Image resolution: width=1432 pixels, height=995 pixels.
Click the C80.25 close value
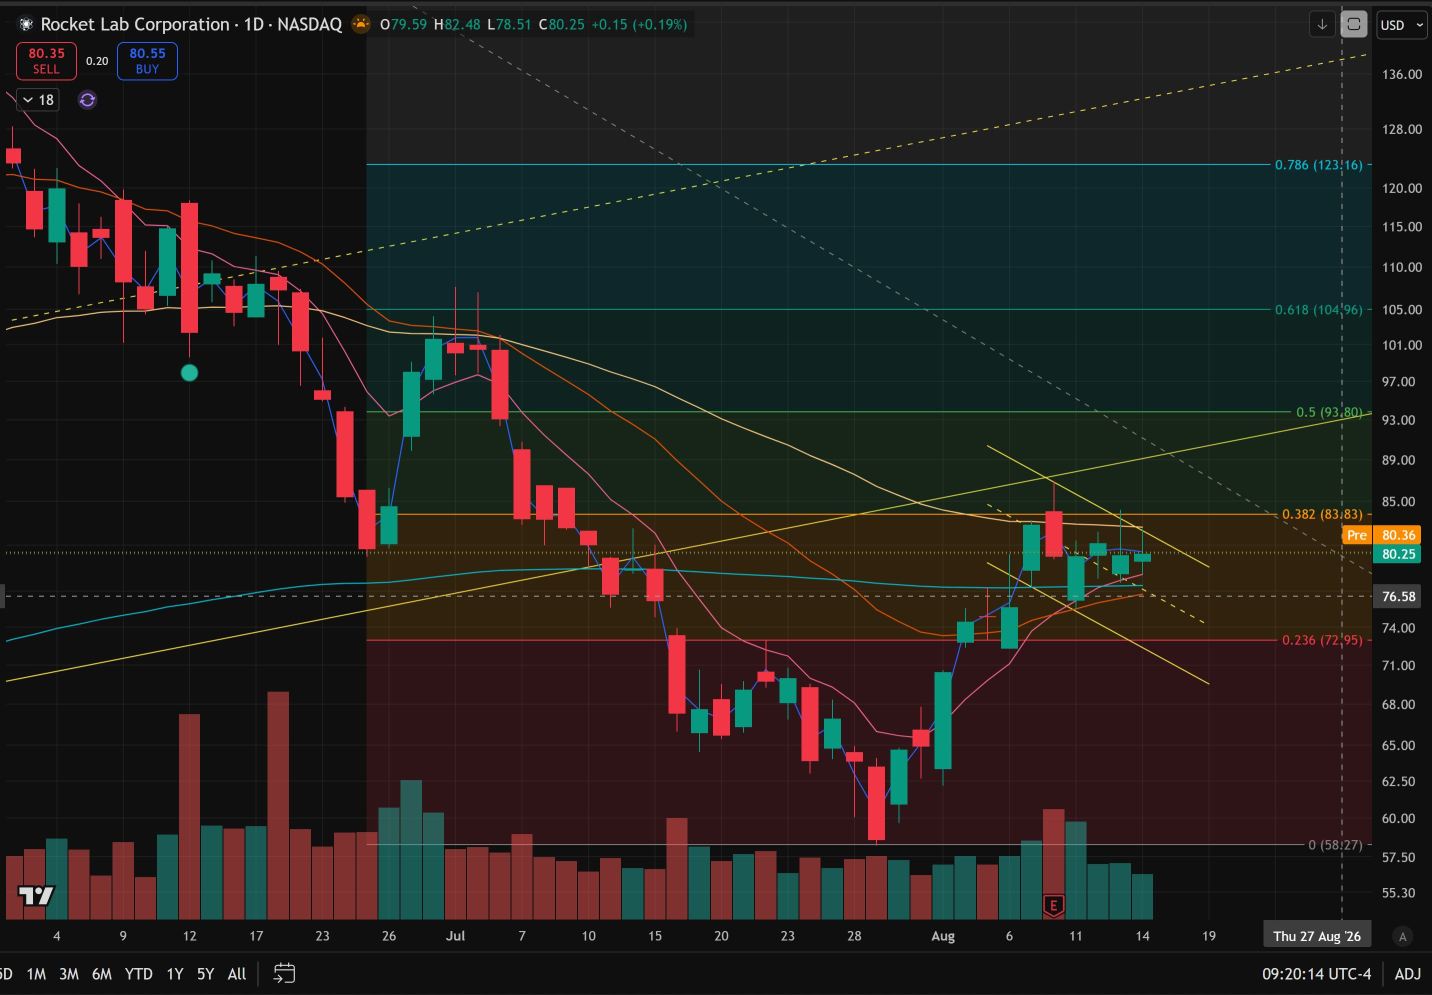561,24
